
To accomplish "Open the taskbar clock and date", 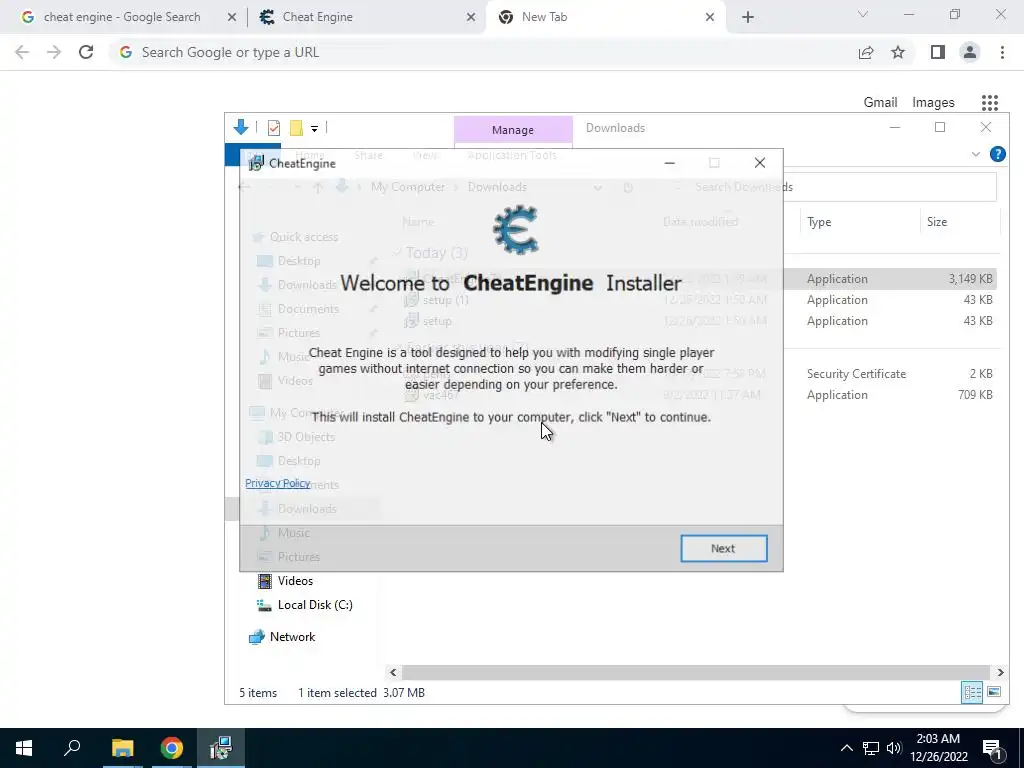I will 938,748.
